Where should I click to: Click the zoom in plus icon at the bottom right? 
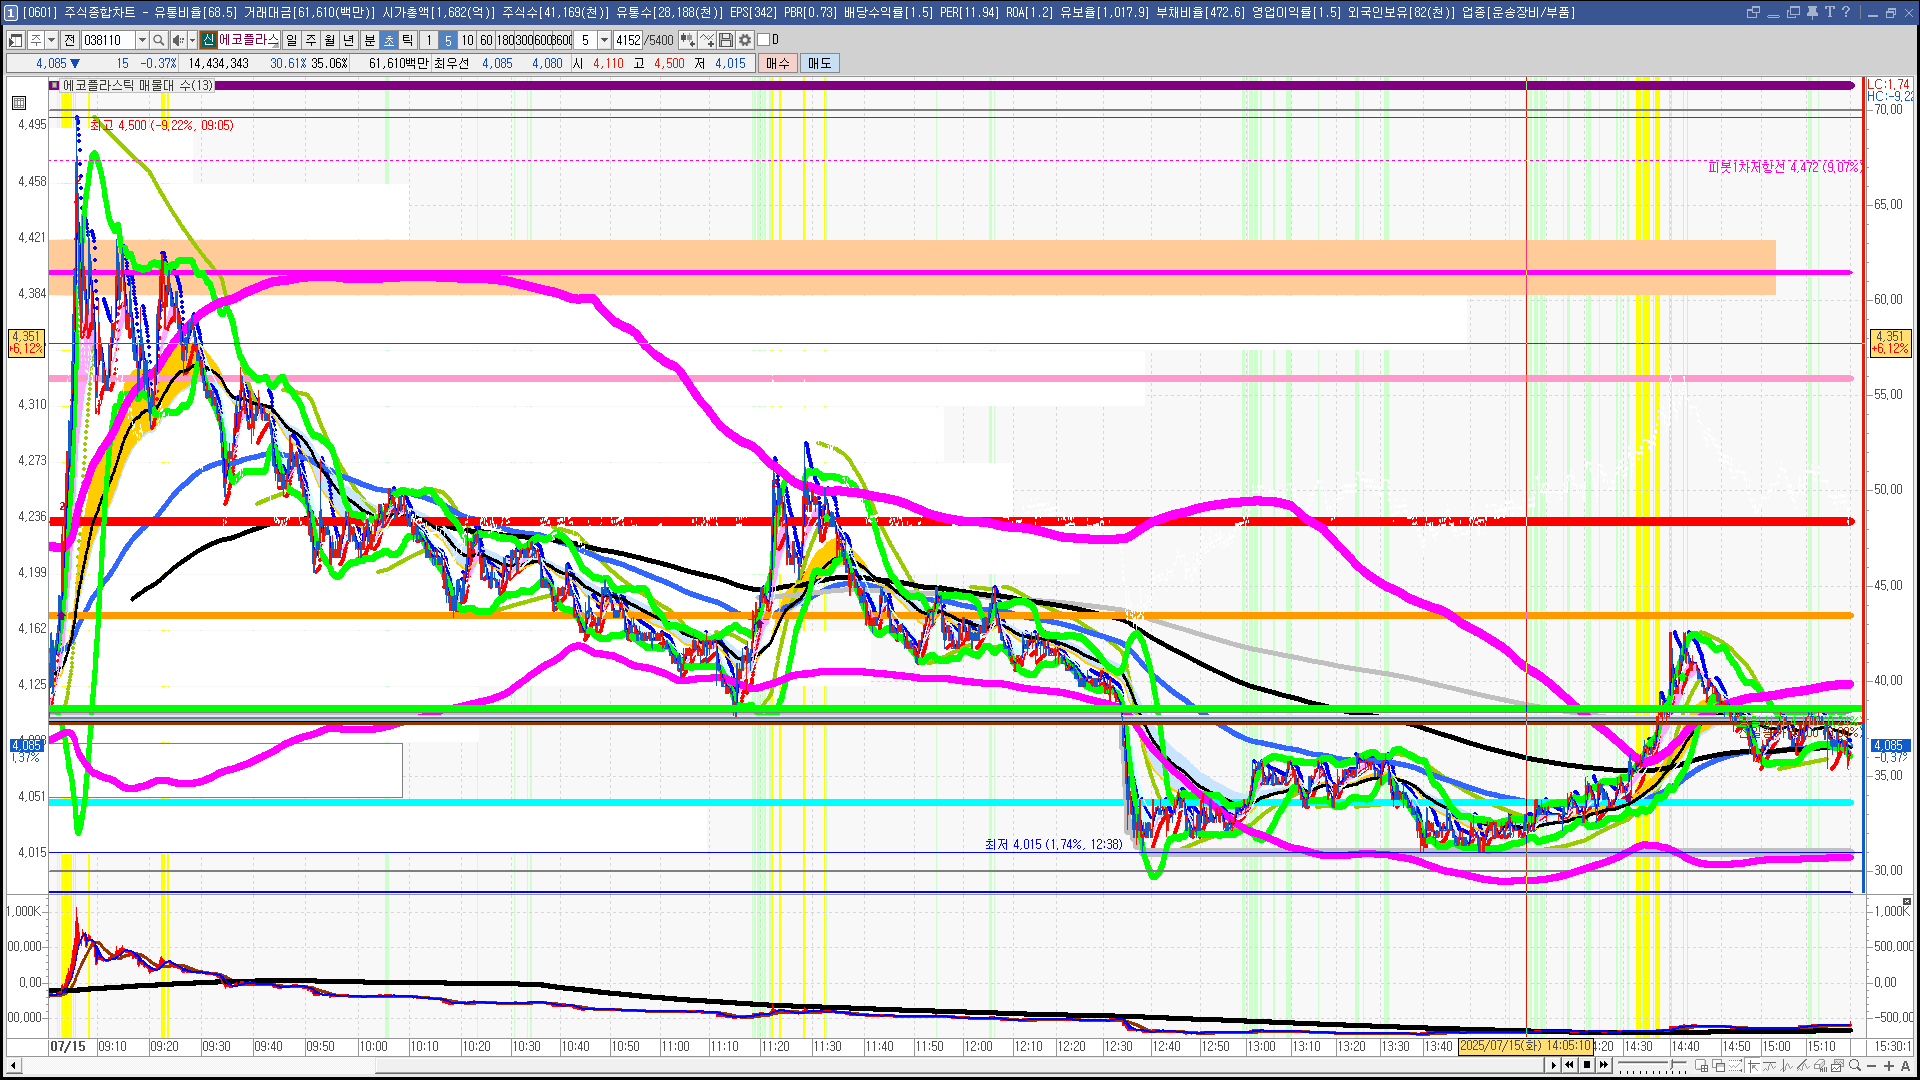click(1888, 1065)
